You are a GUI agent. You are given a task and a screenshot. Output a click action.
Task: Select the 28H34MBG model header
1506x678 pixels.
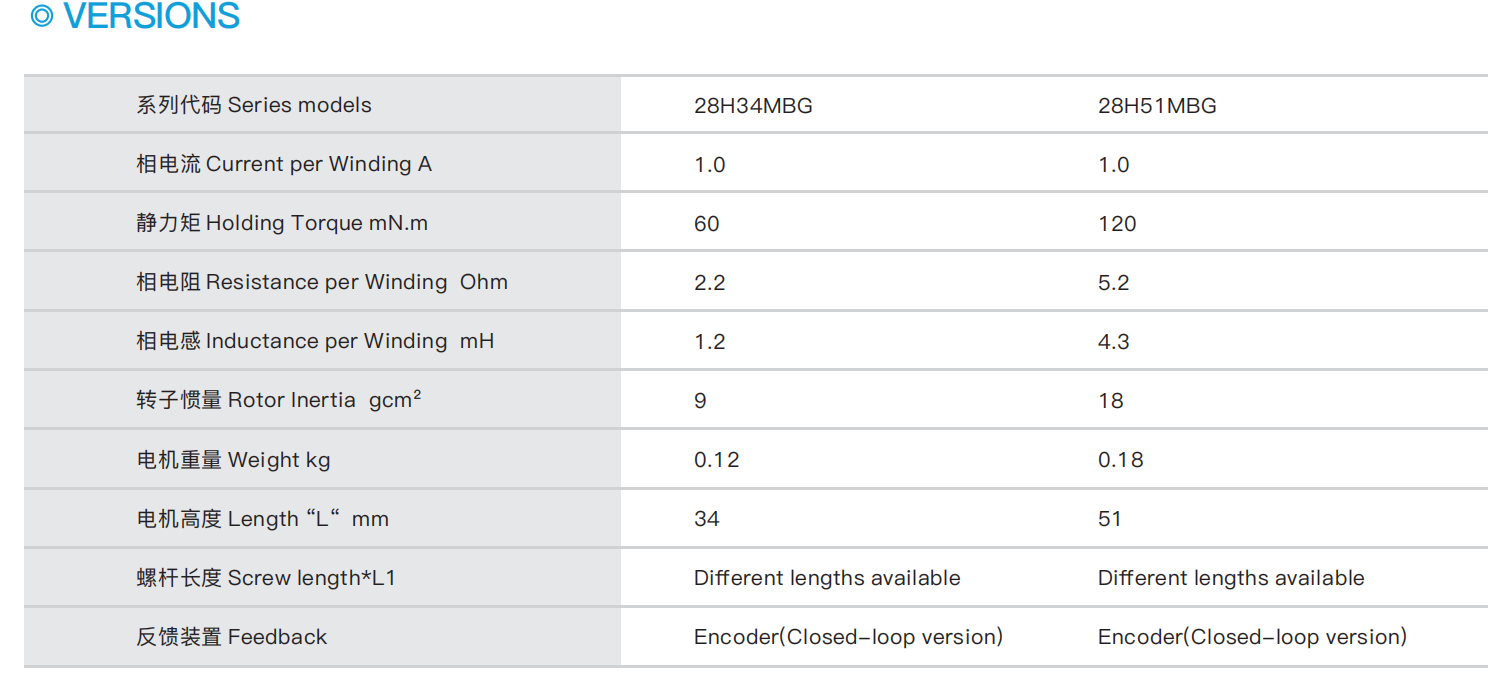(753, 106)
